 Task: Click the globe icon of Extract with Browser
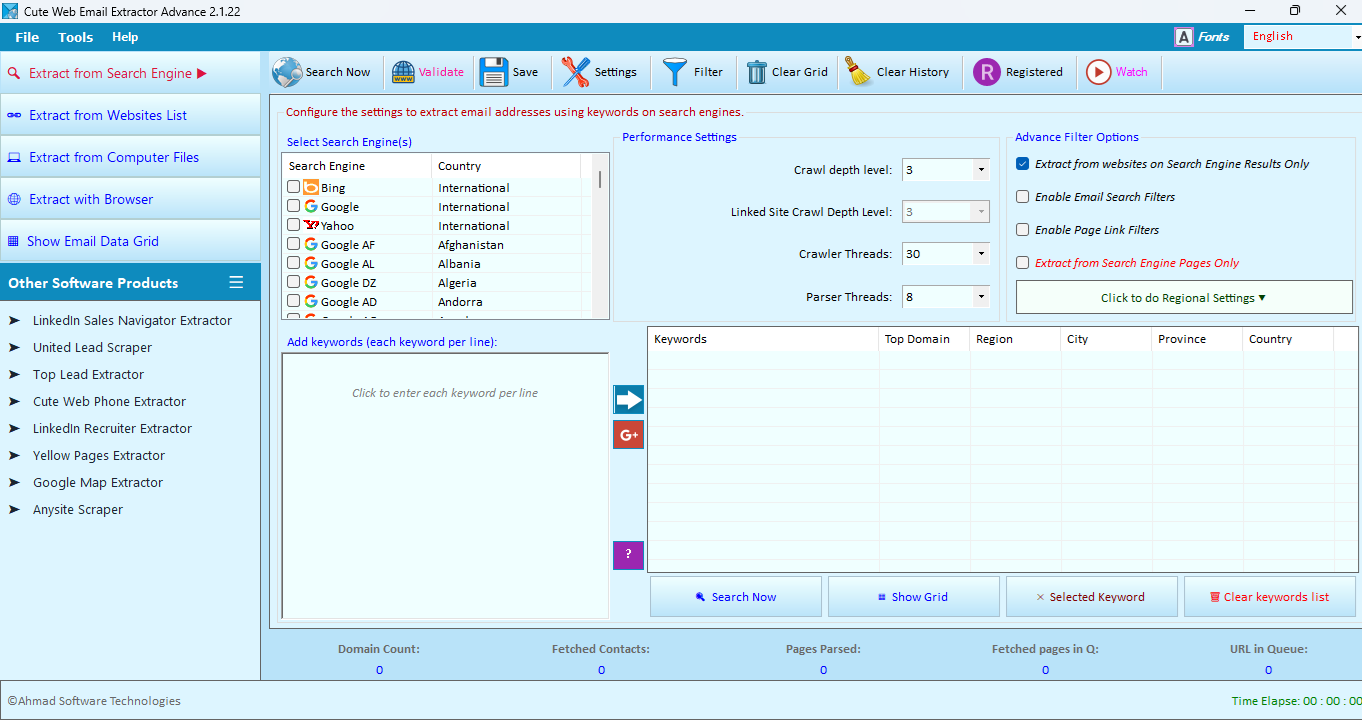pos(14,199)
